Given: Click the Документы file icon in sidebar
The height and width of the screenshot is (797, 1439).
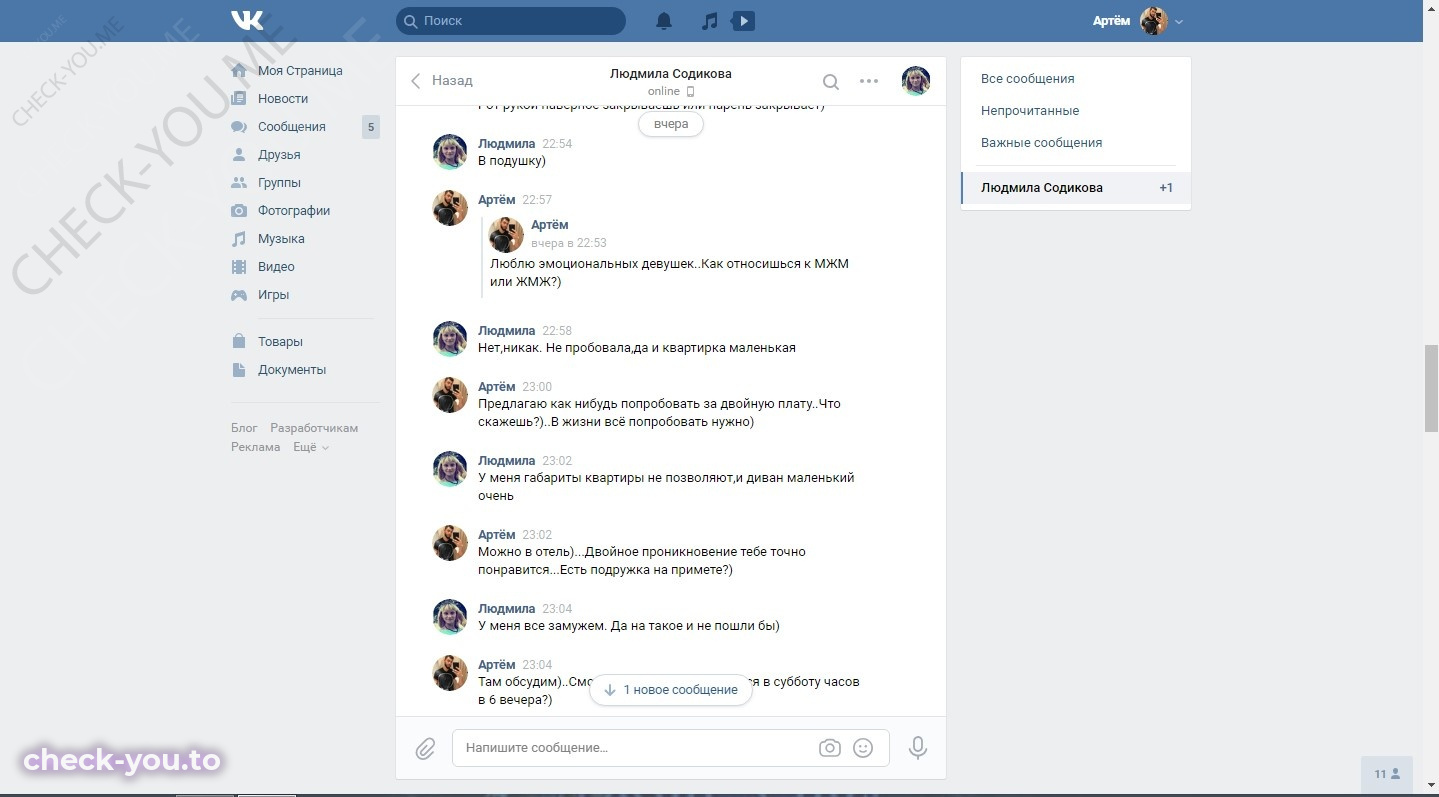Looking at the screenshot, I should click(239, 370).
